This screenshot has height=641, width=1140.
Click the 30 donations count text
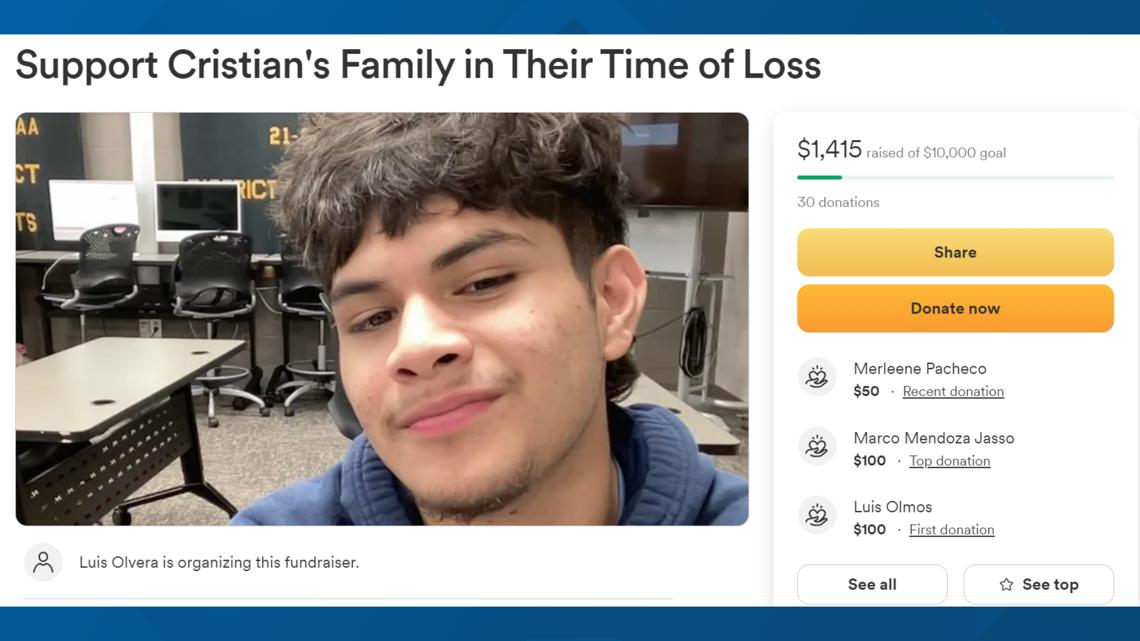tap(838, 202)
